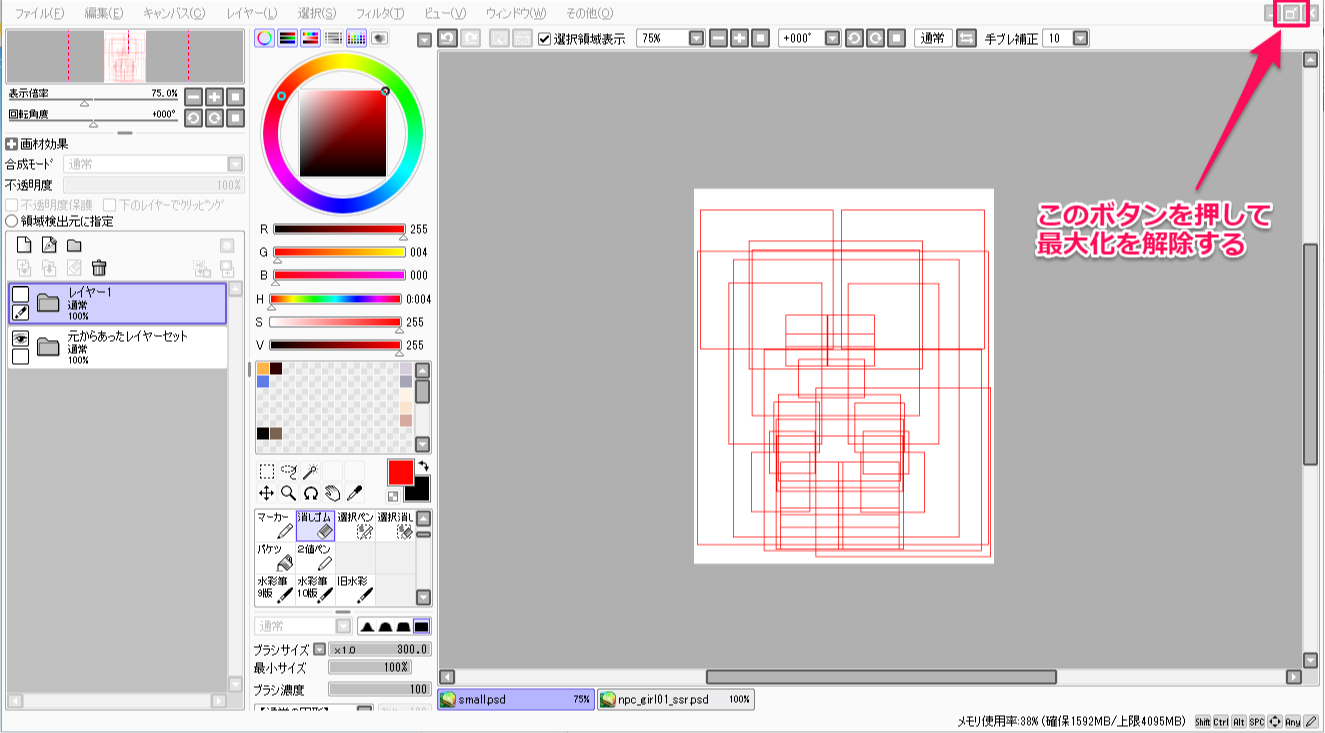Select the move tool
Viewport: 1325px width, 733px height.
267,493
